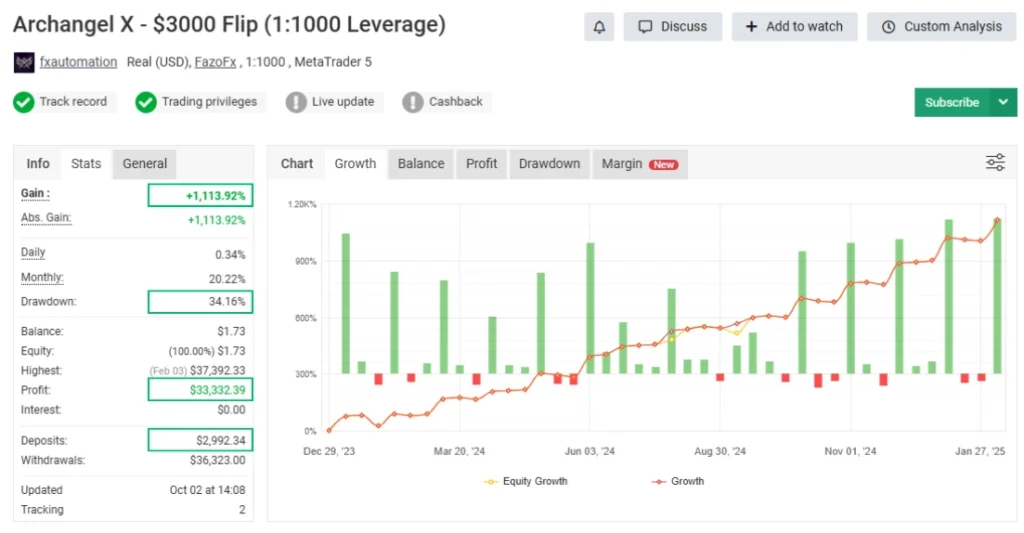
Task: Switch to the Drawdown chart tab
Action: tap(549, 164)
